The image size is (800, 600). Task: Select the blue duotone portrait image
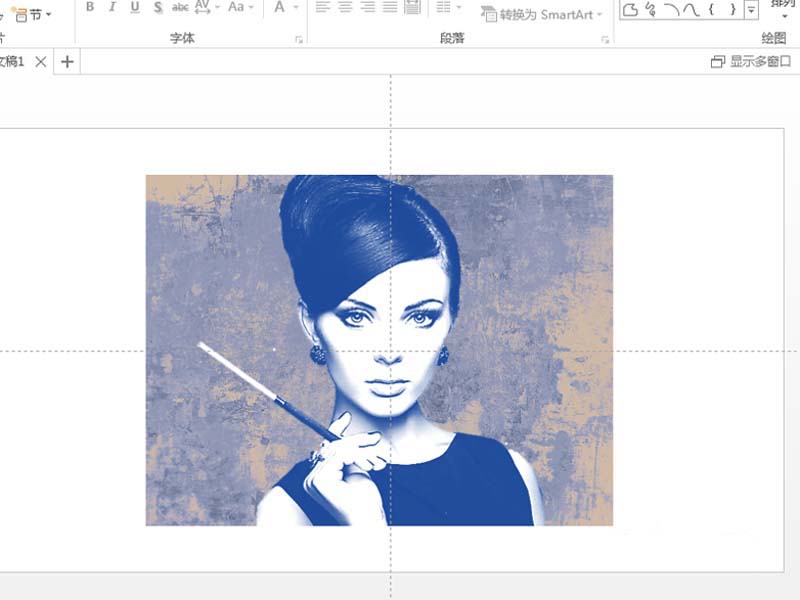[379, 350]
